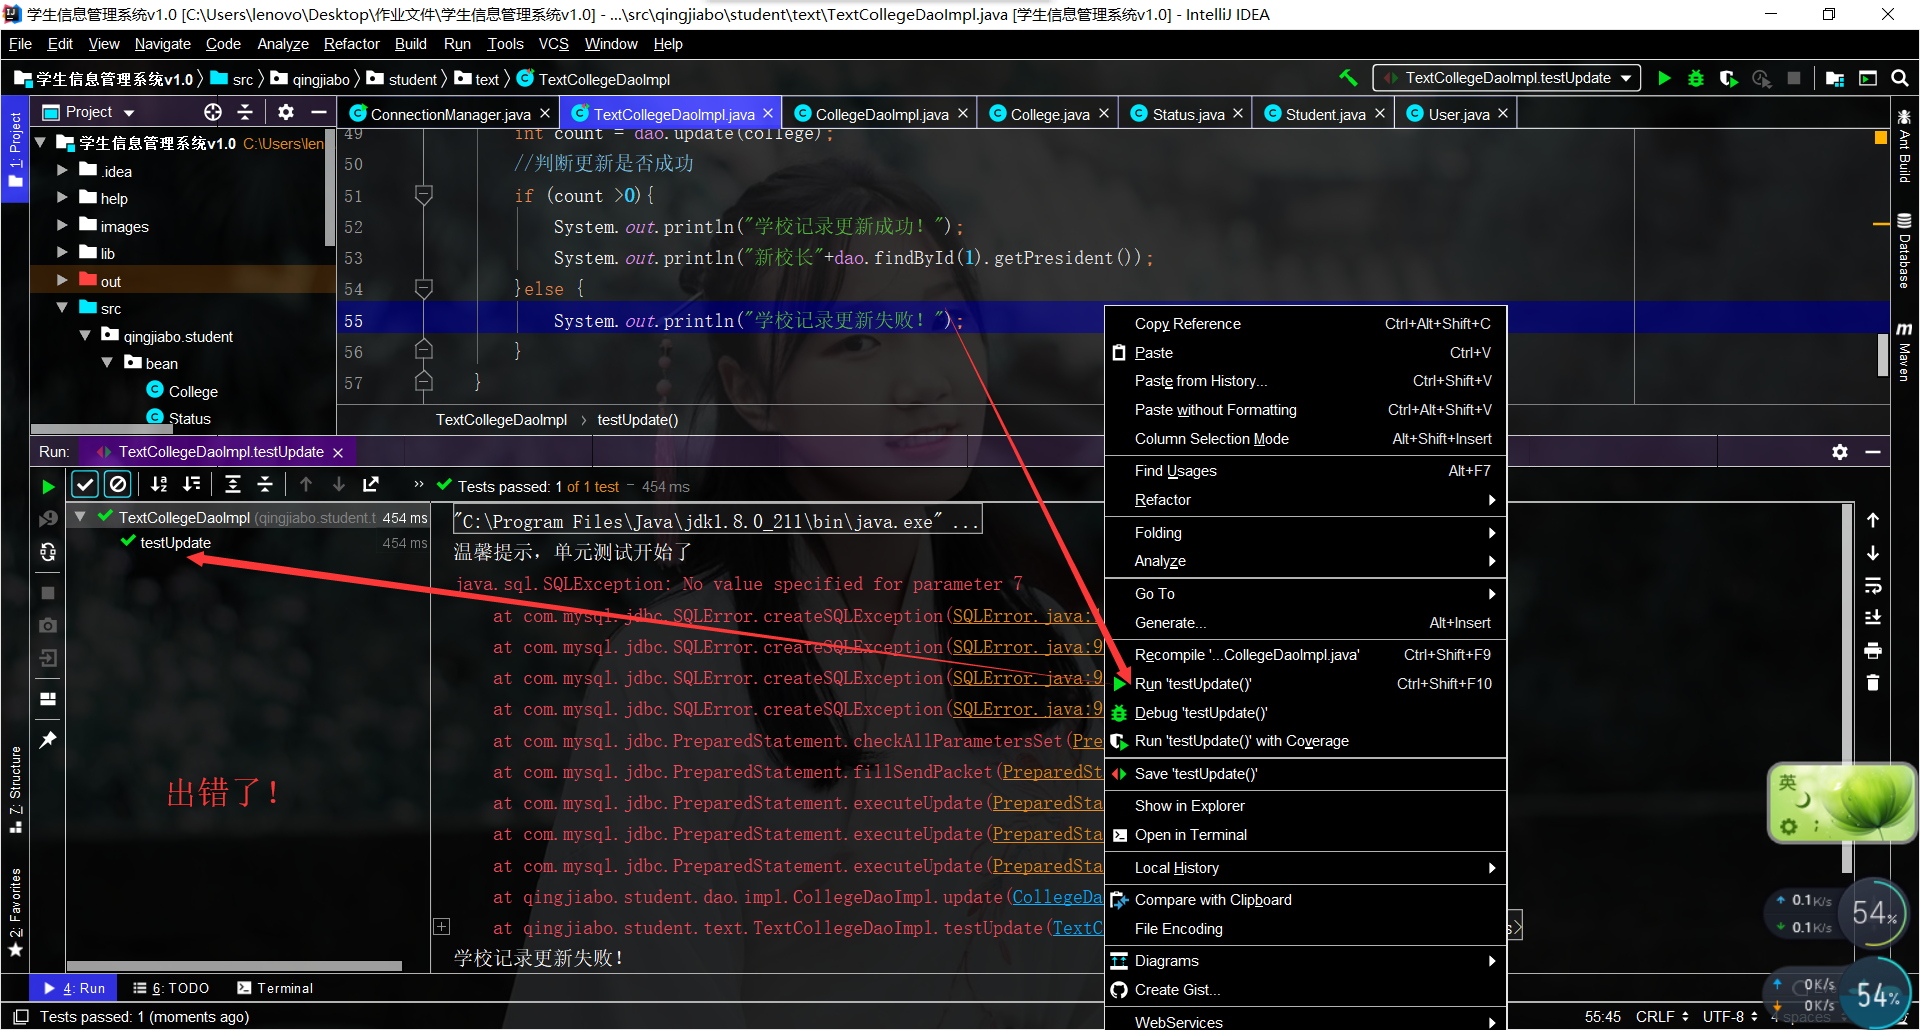
Task: Toggle the tool window quick-access button in the status bar
Action: [20, 1017]
